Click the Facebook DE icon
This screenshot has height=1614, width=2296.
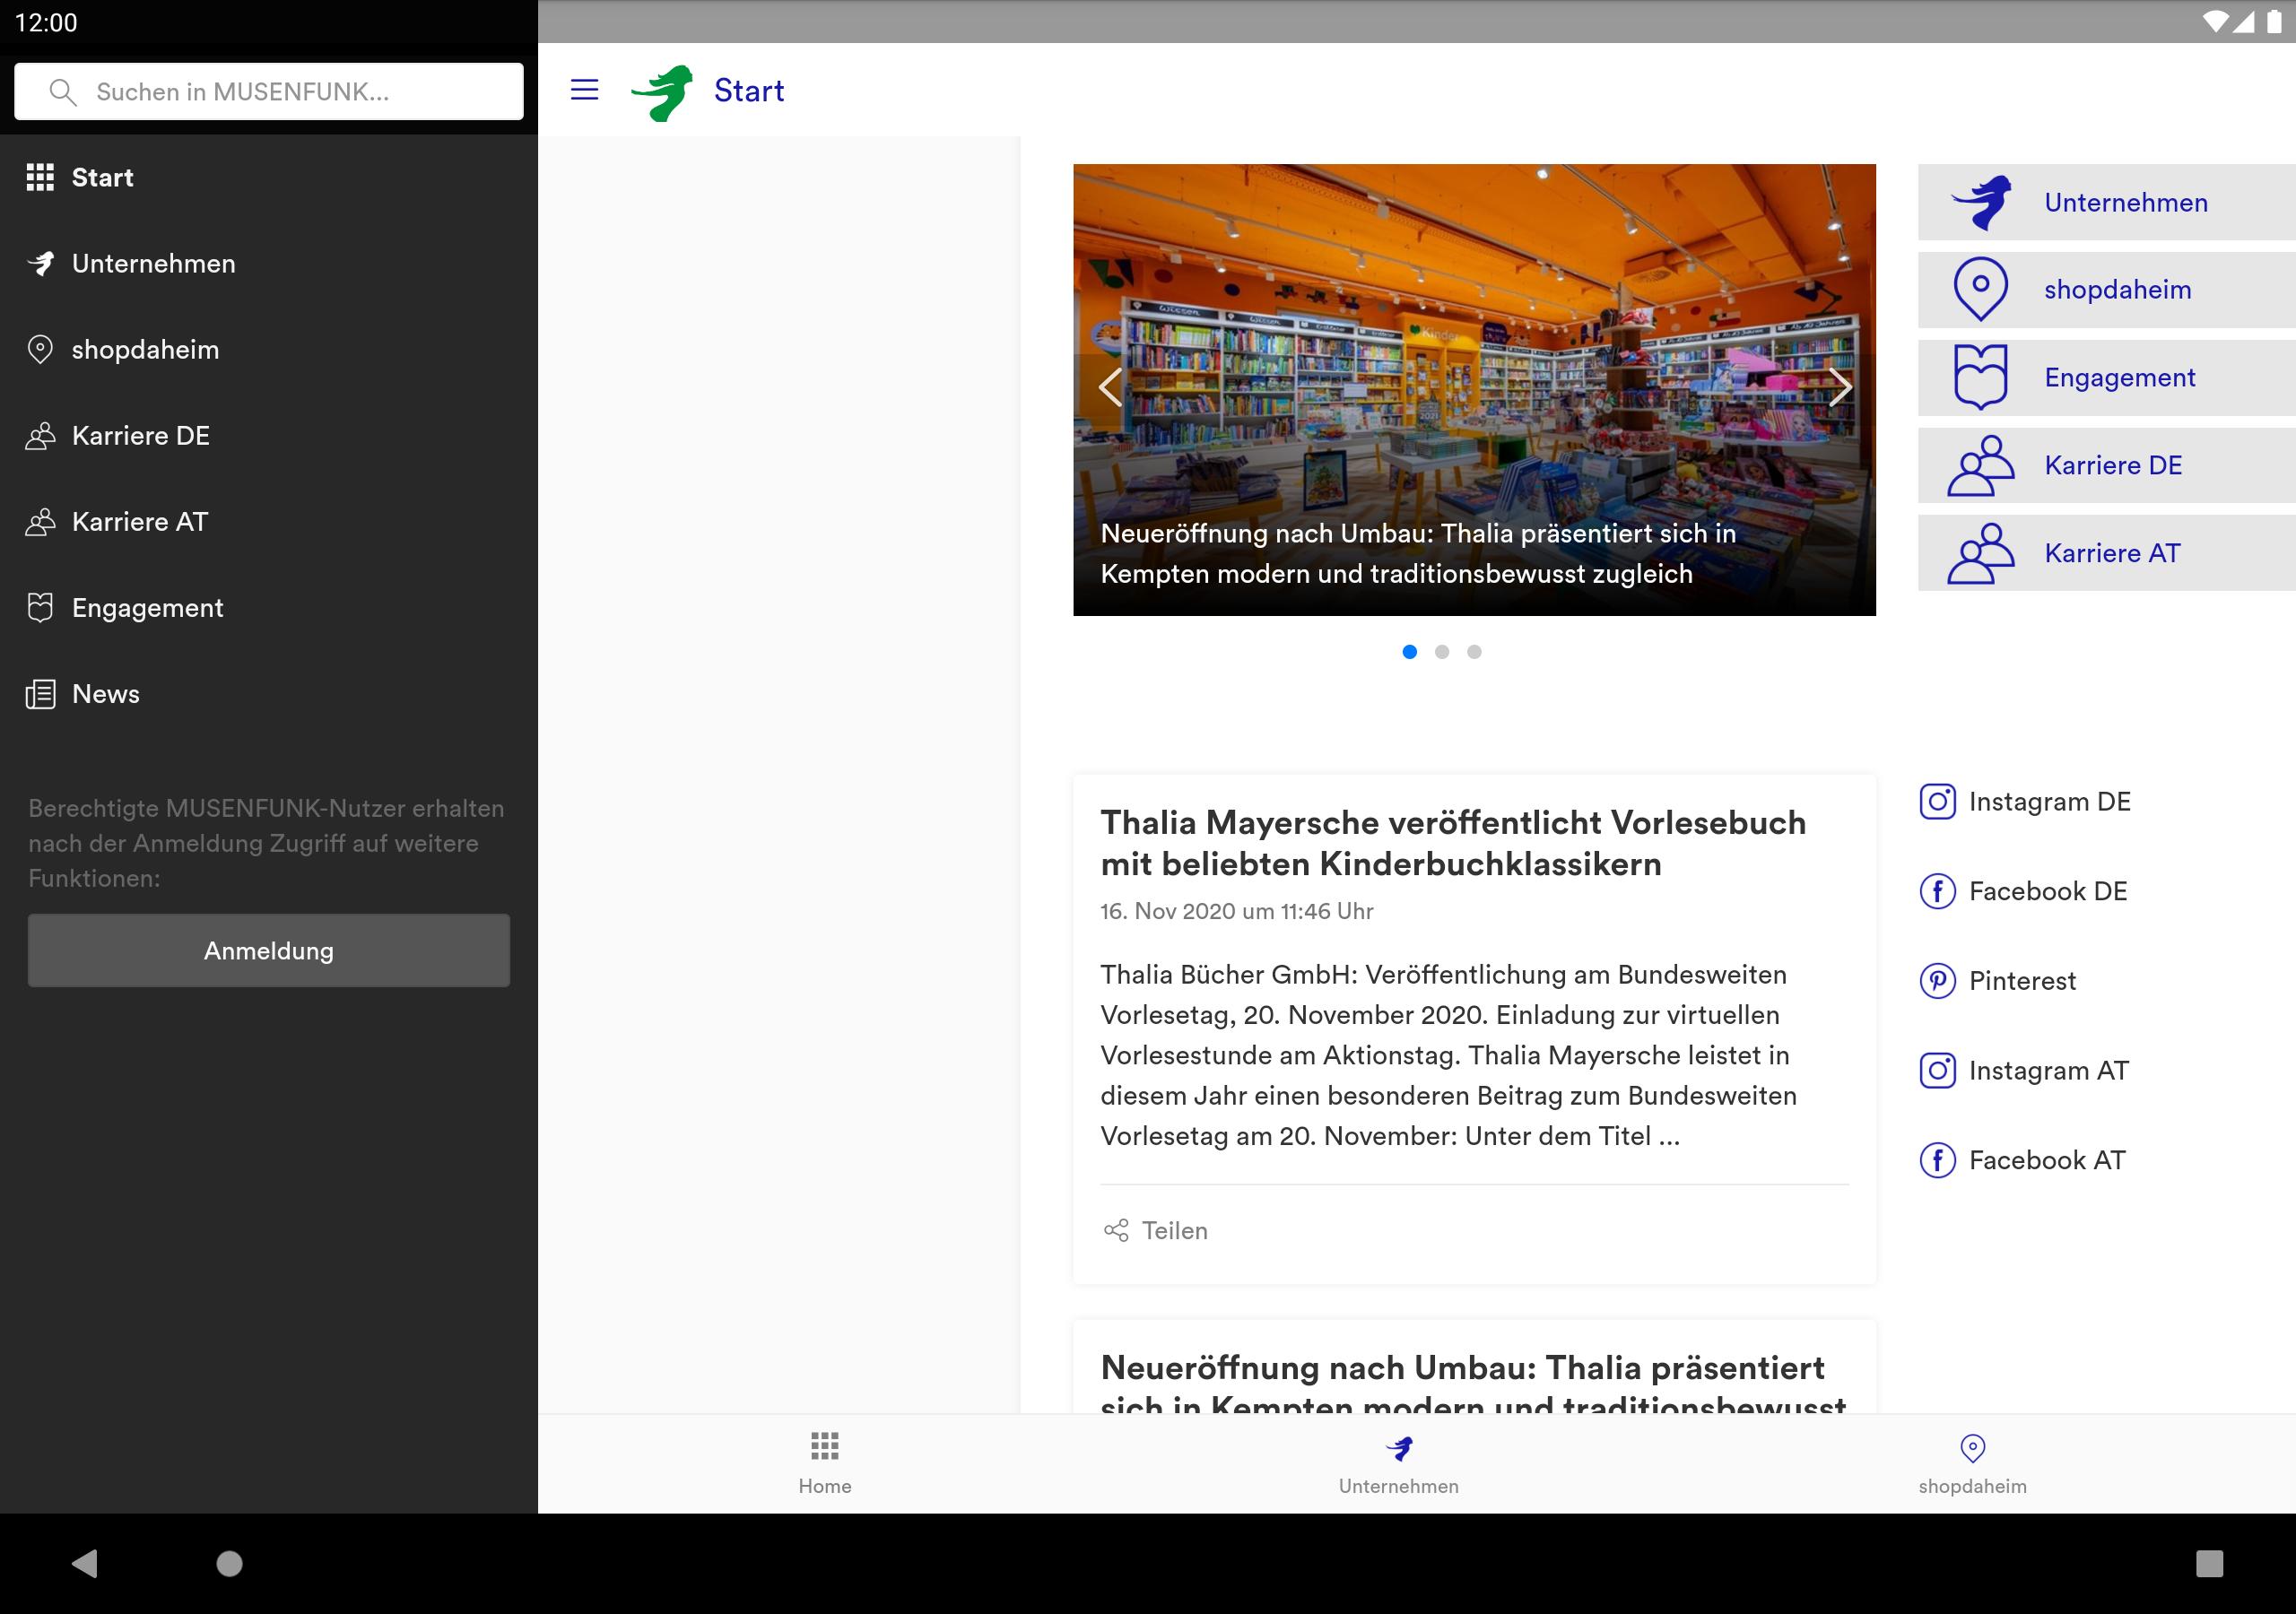1938,891
